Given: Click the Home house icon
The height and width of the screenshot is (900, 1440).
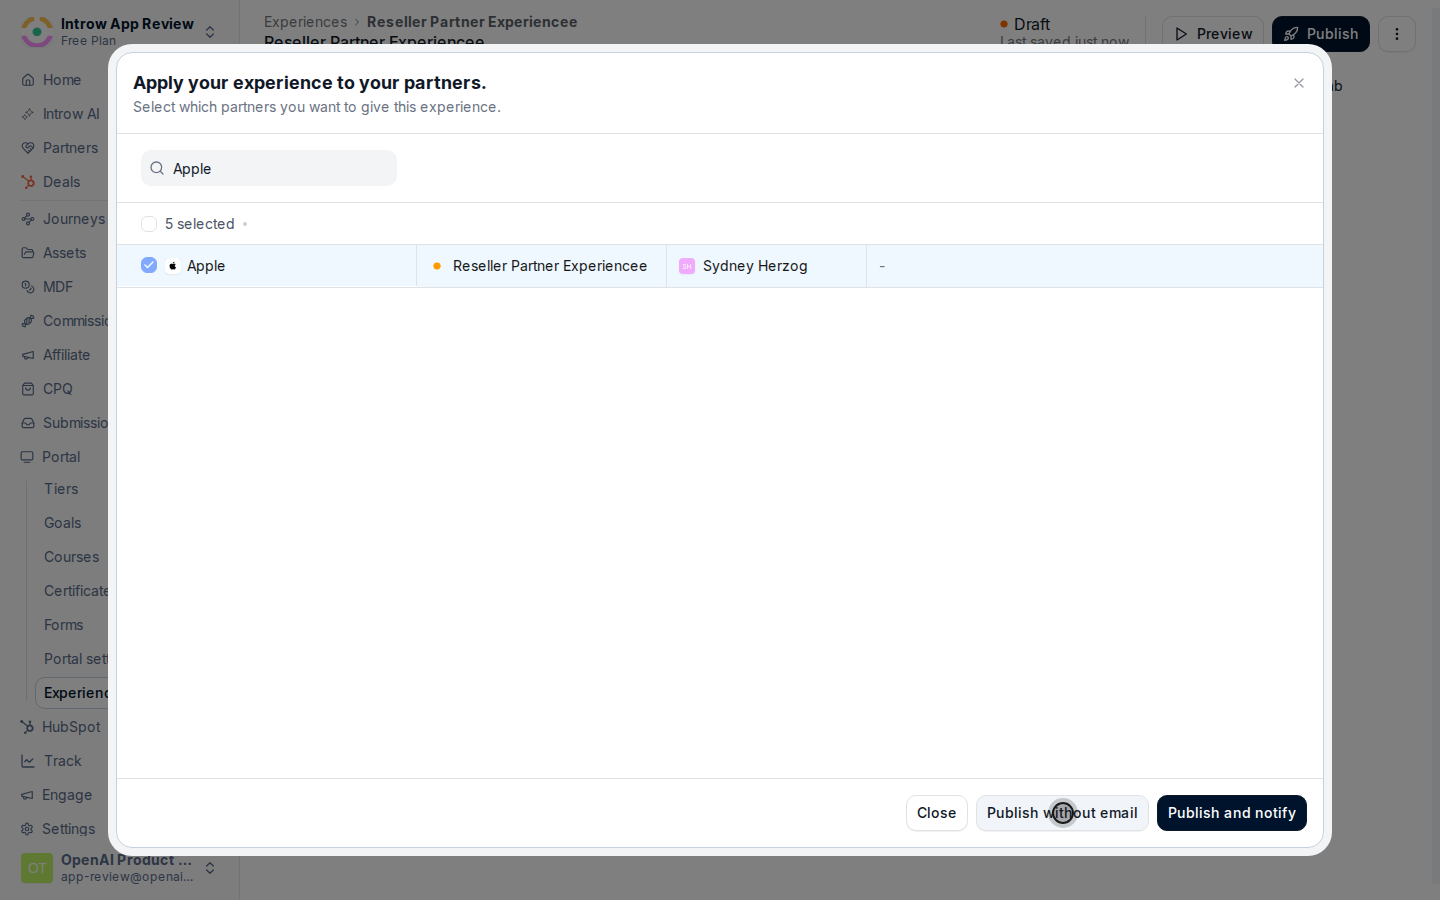Looking at the screenshot, I should pyautogui.click(x=28, y=80).
